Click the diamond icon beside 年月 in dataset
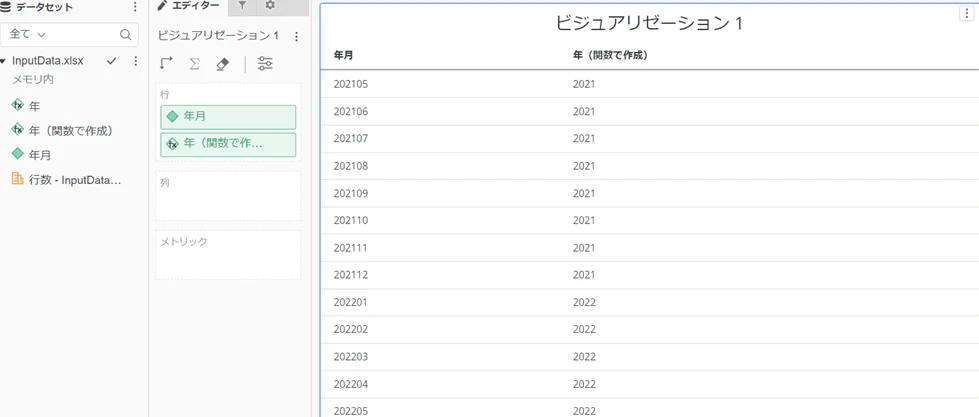Viewport: 979px width, 417px height. click(17, 154)
